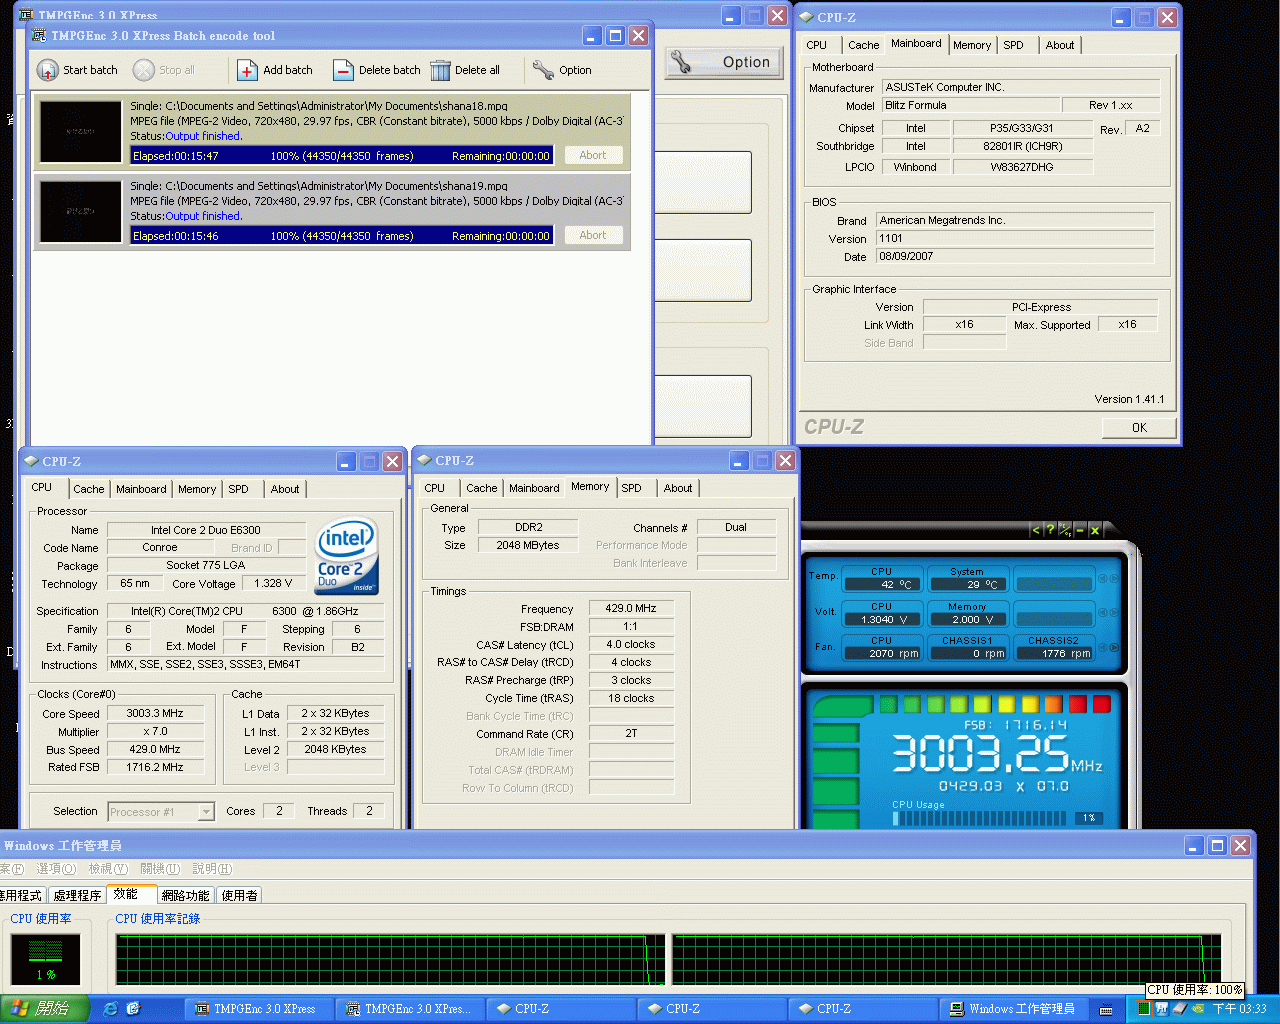
Task: Click OK in the CPU-Z Mainboard window
Action: click(1139, 427)
